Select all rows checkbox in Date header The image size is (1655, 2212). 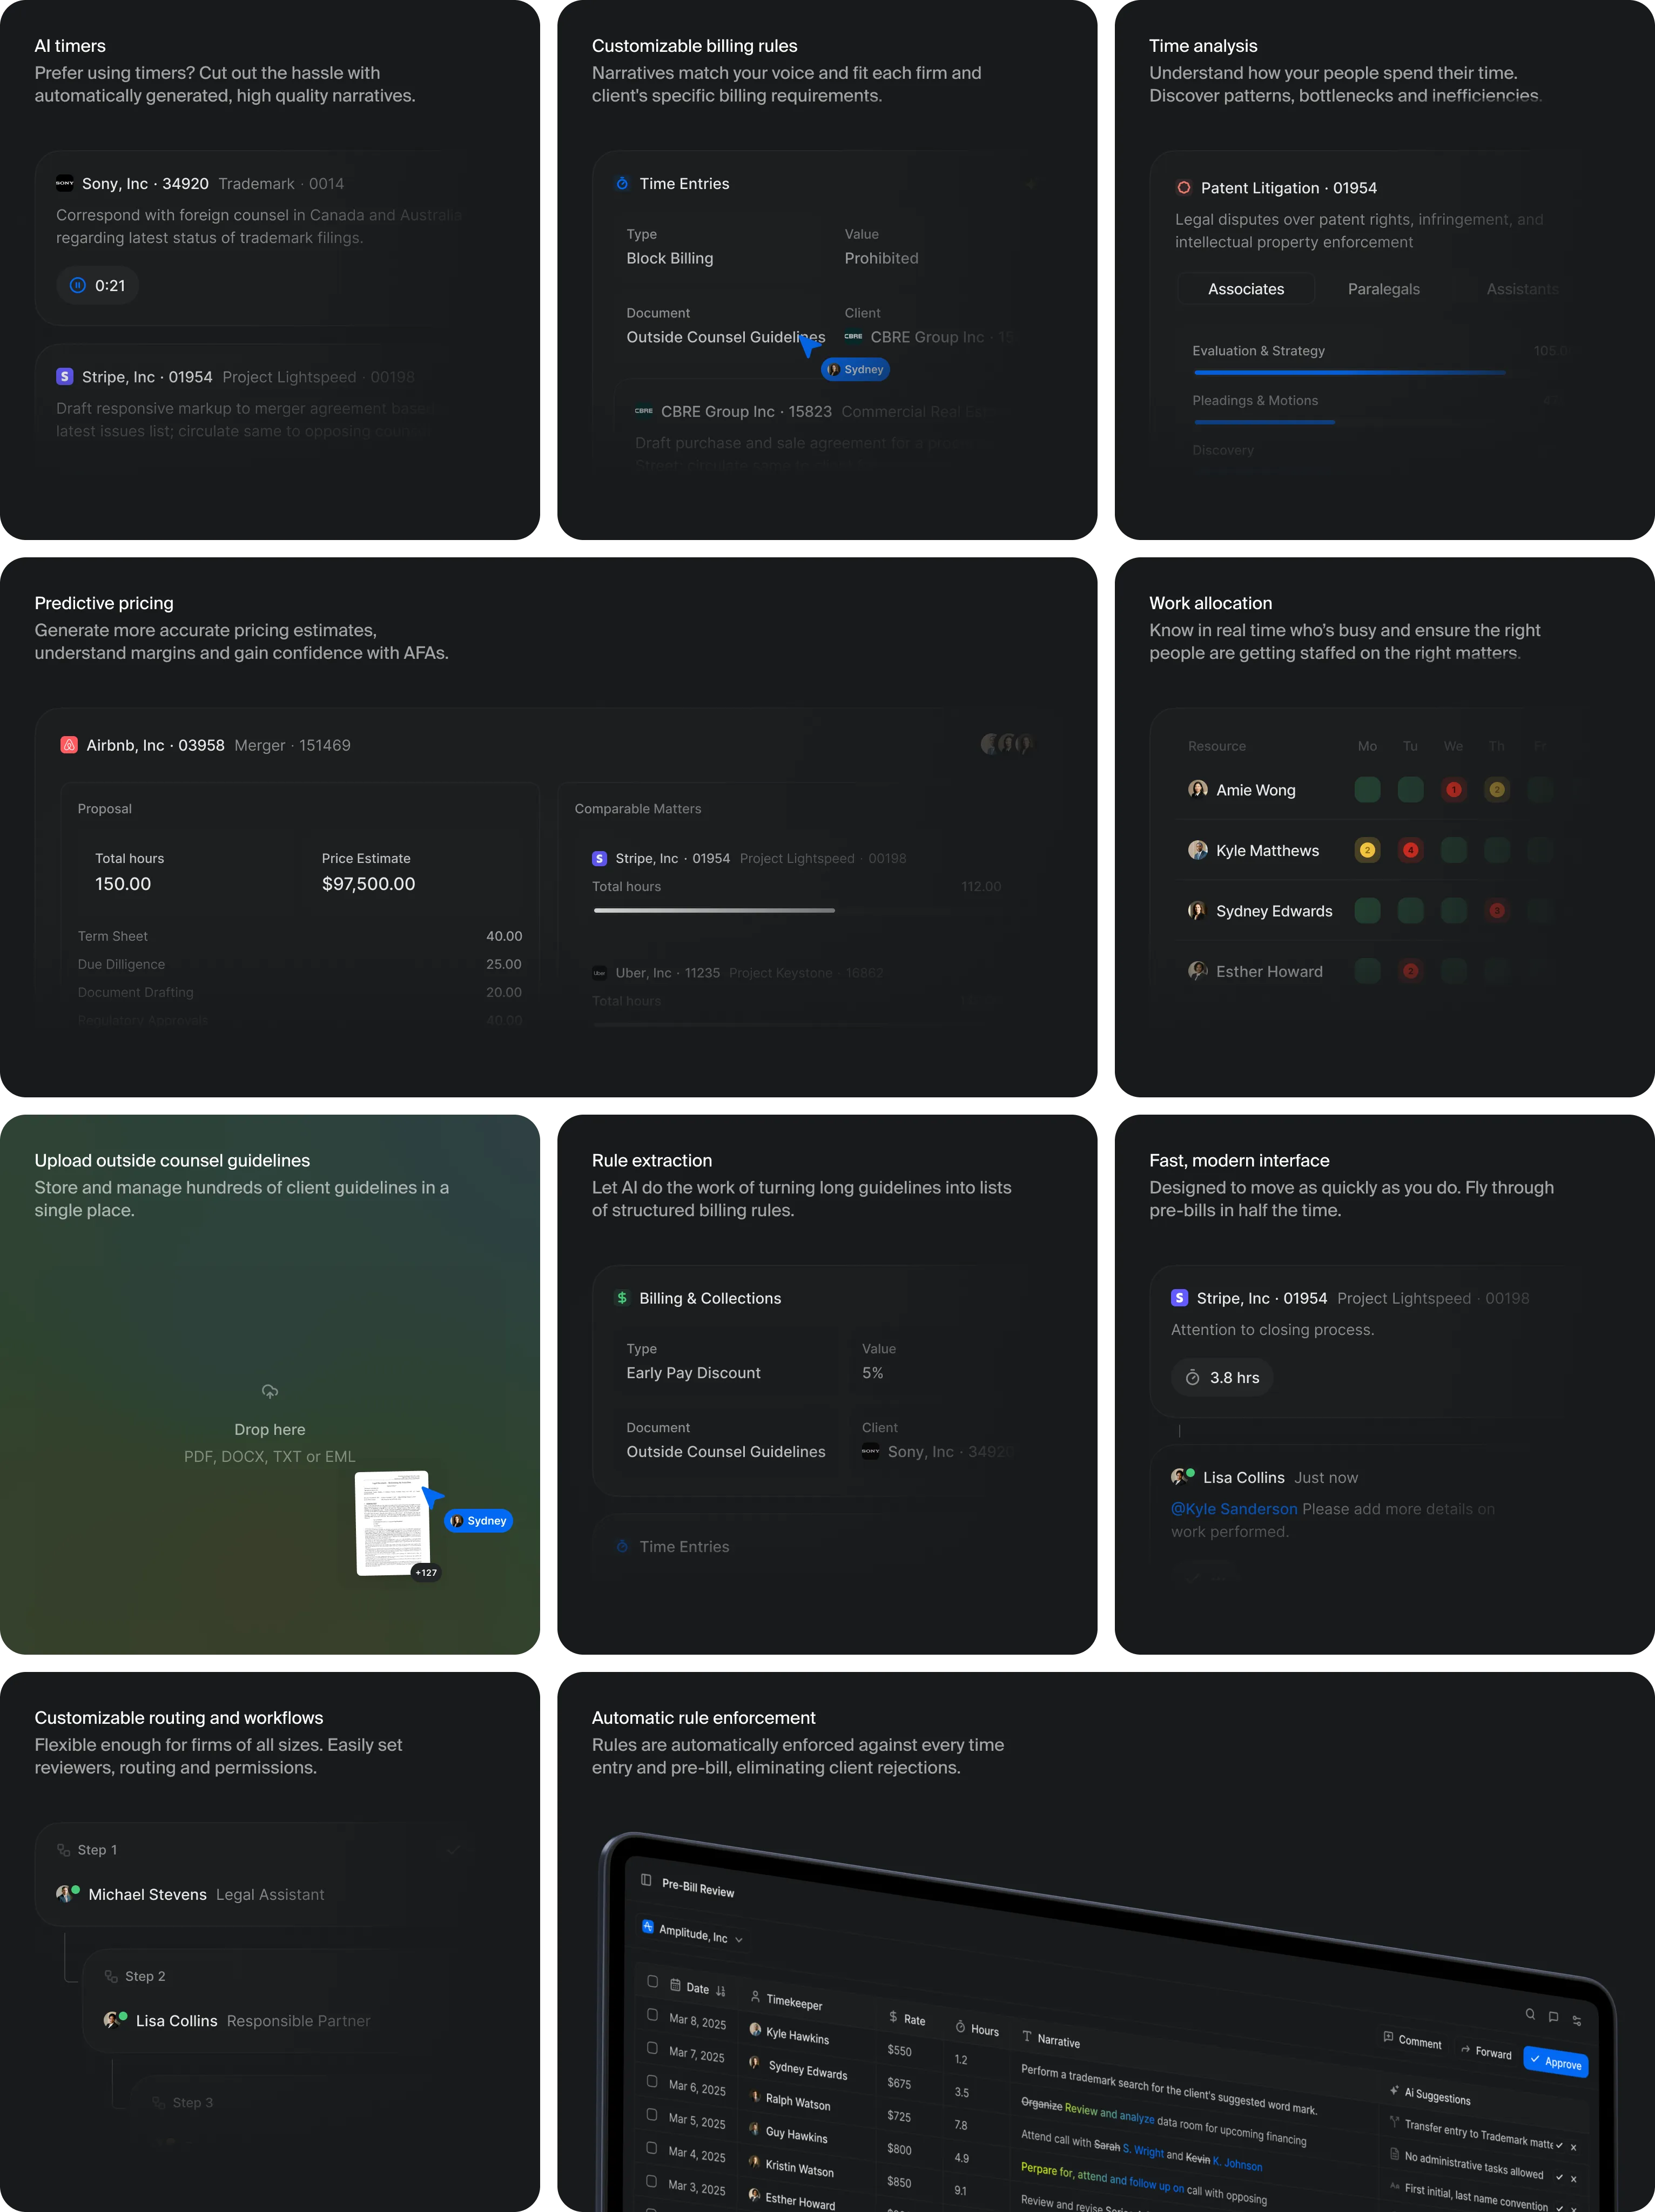(x=653, y=1981)
